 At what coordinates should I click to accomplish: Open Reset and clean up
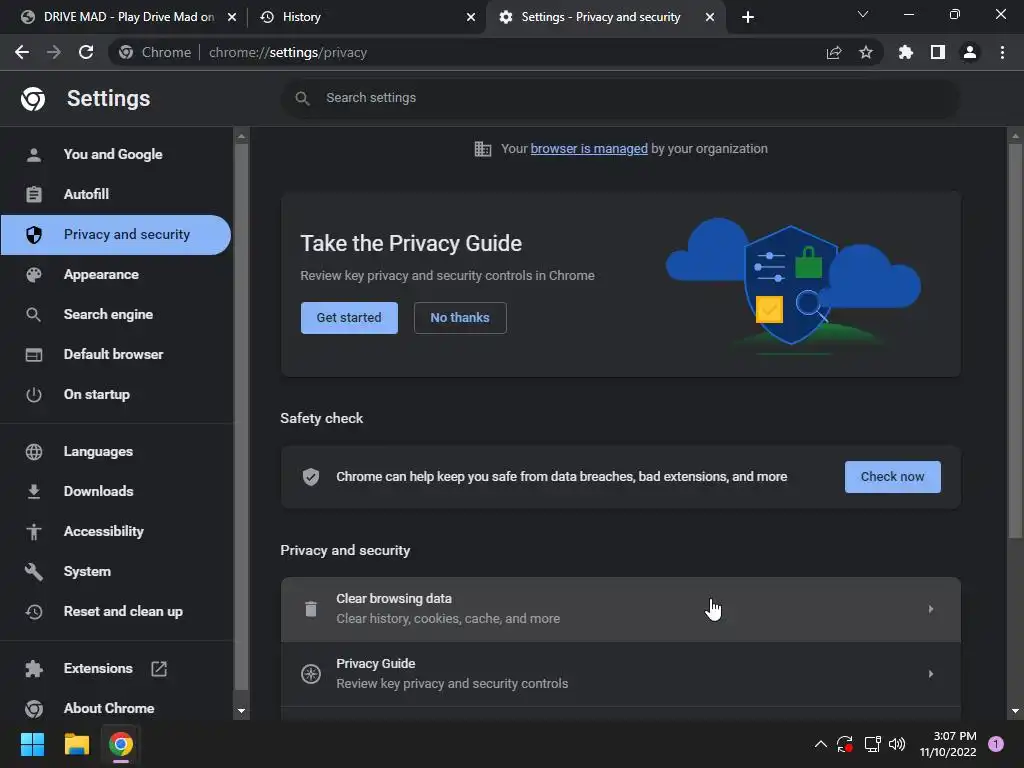pos(116,611)
